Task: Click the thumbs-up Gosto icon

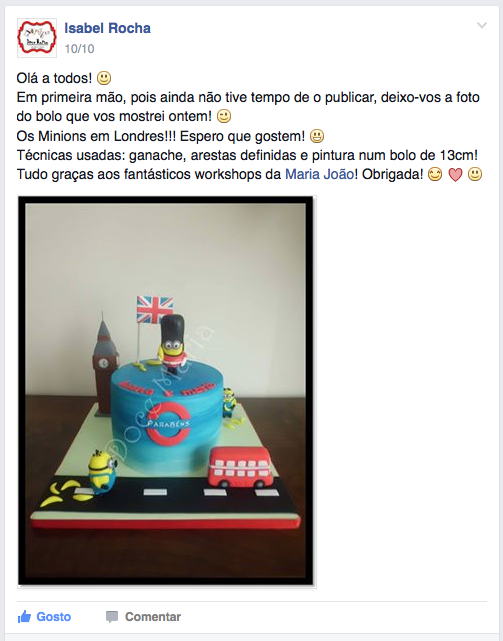Action: coord(24,616)
